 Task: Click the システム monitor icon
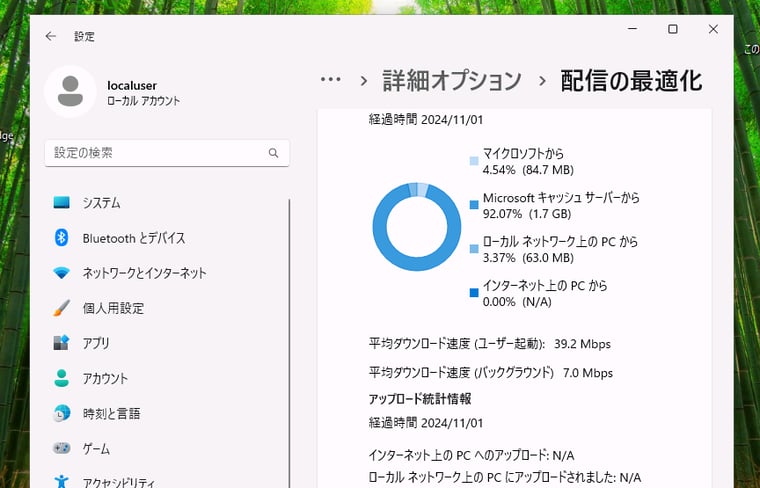62,203
